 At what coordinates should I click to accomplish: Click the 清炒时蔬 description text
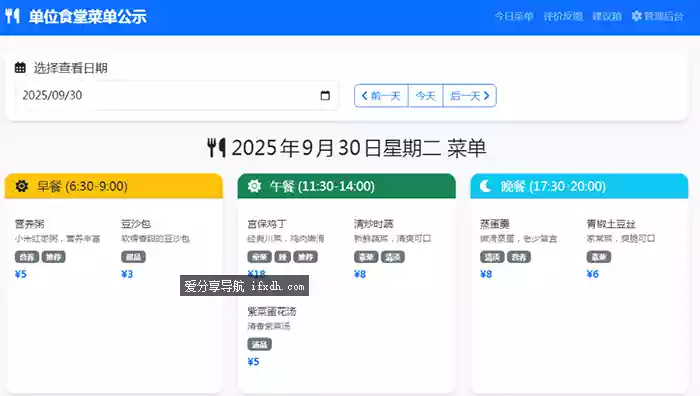[x=392, y=238]
